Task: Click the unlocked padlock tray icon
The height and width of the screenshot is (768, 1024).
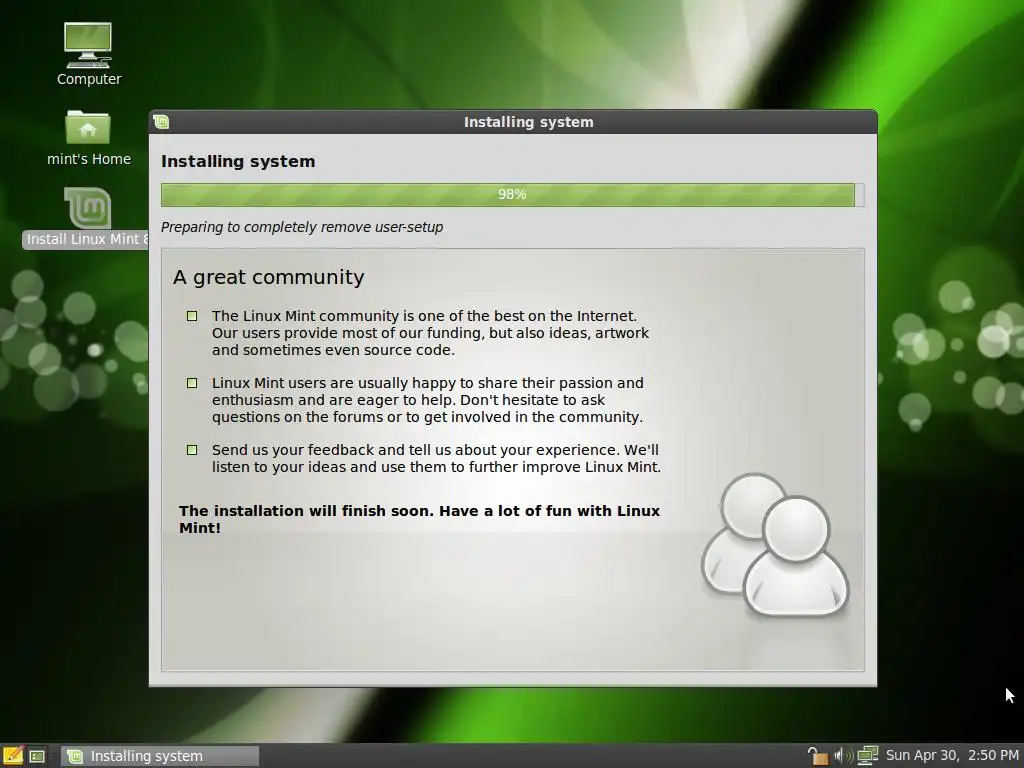Action: [817, 756]
